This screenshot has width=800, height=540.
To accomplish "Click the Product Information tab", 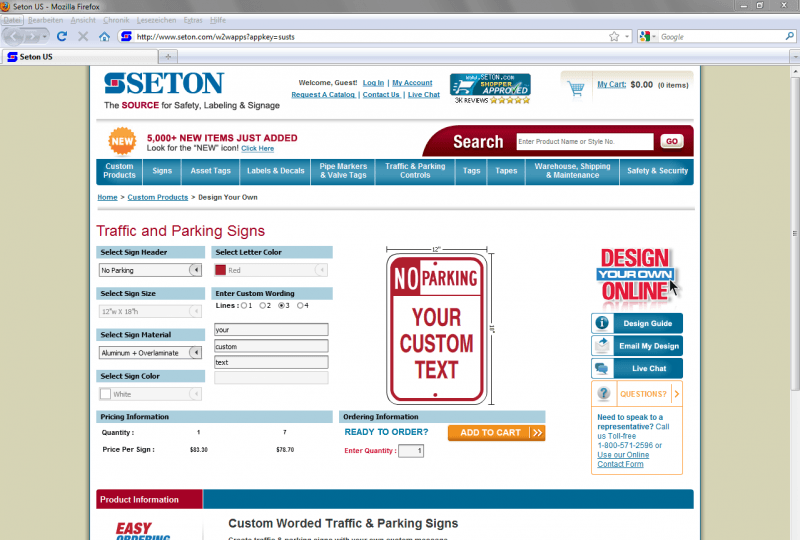I will (x=149, y=499).
